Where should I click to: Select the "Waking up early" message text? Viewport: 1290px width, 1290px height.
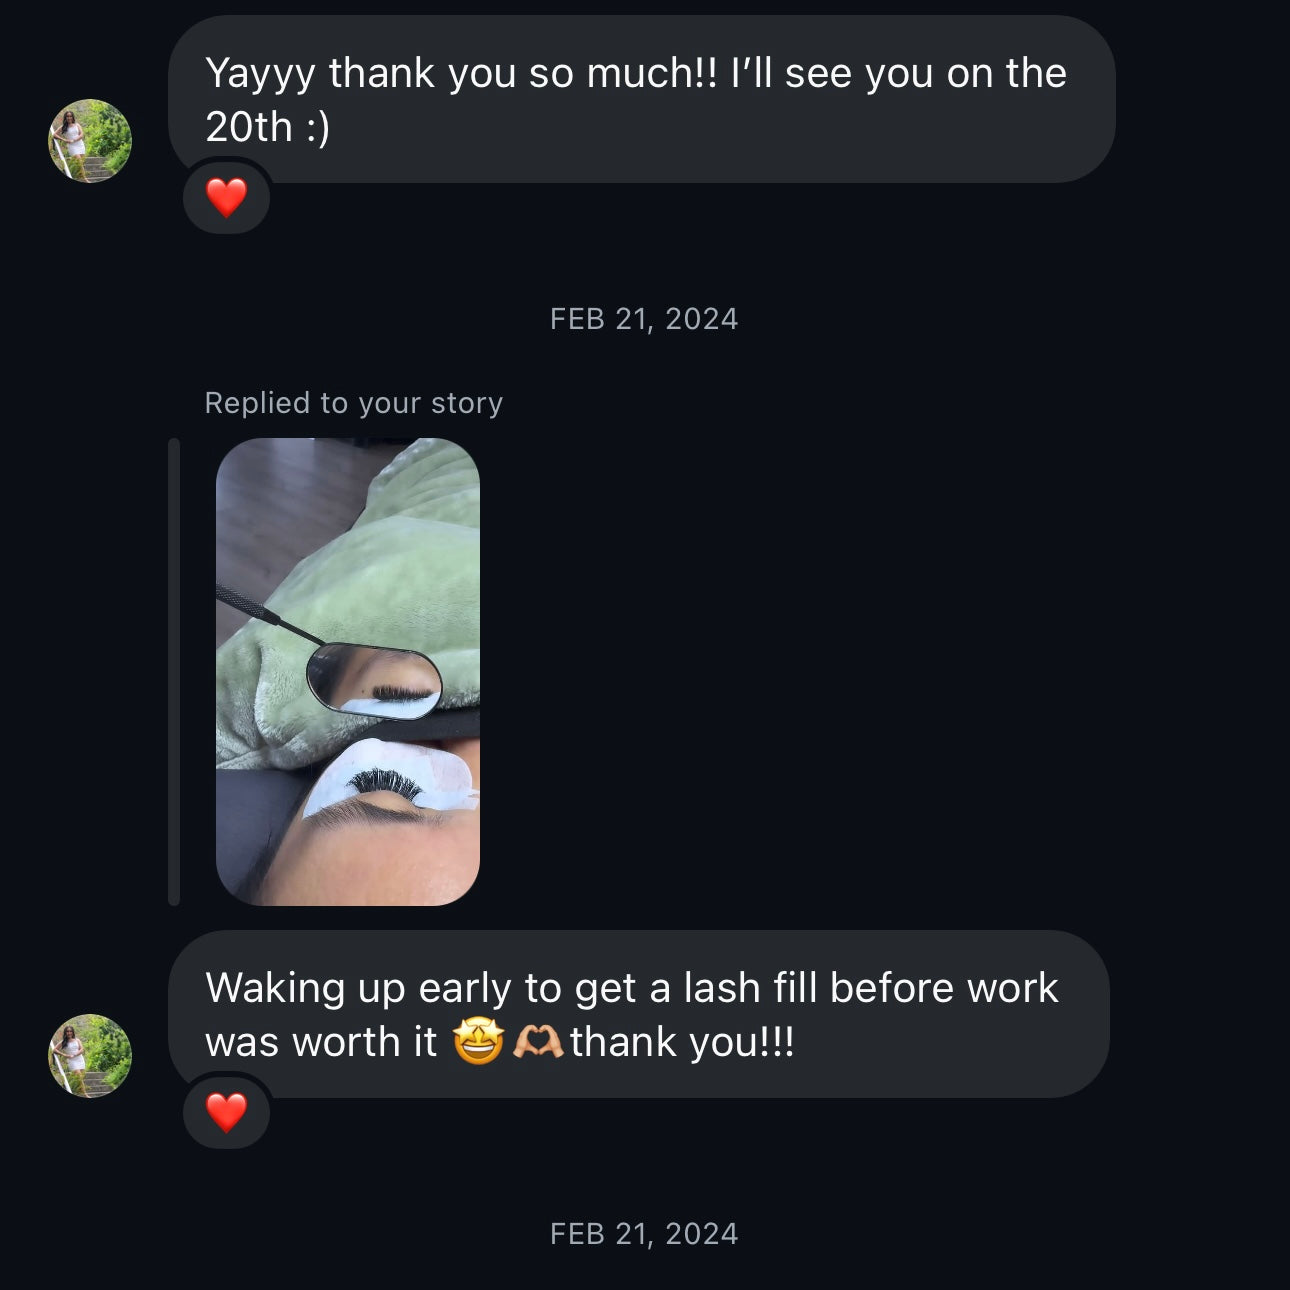coord(630,989)
